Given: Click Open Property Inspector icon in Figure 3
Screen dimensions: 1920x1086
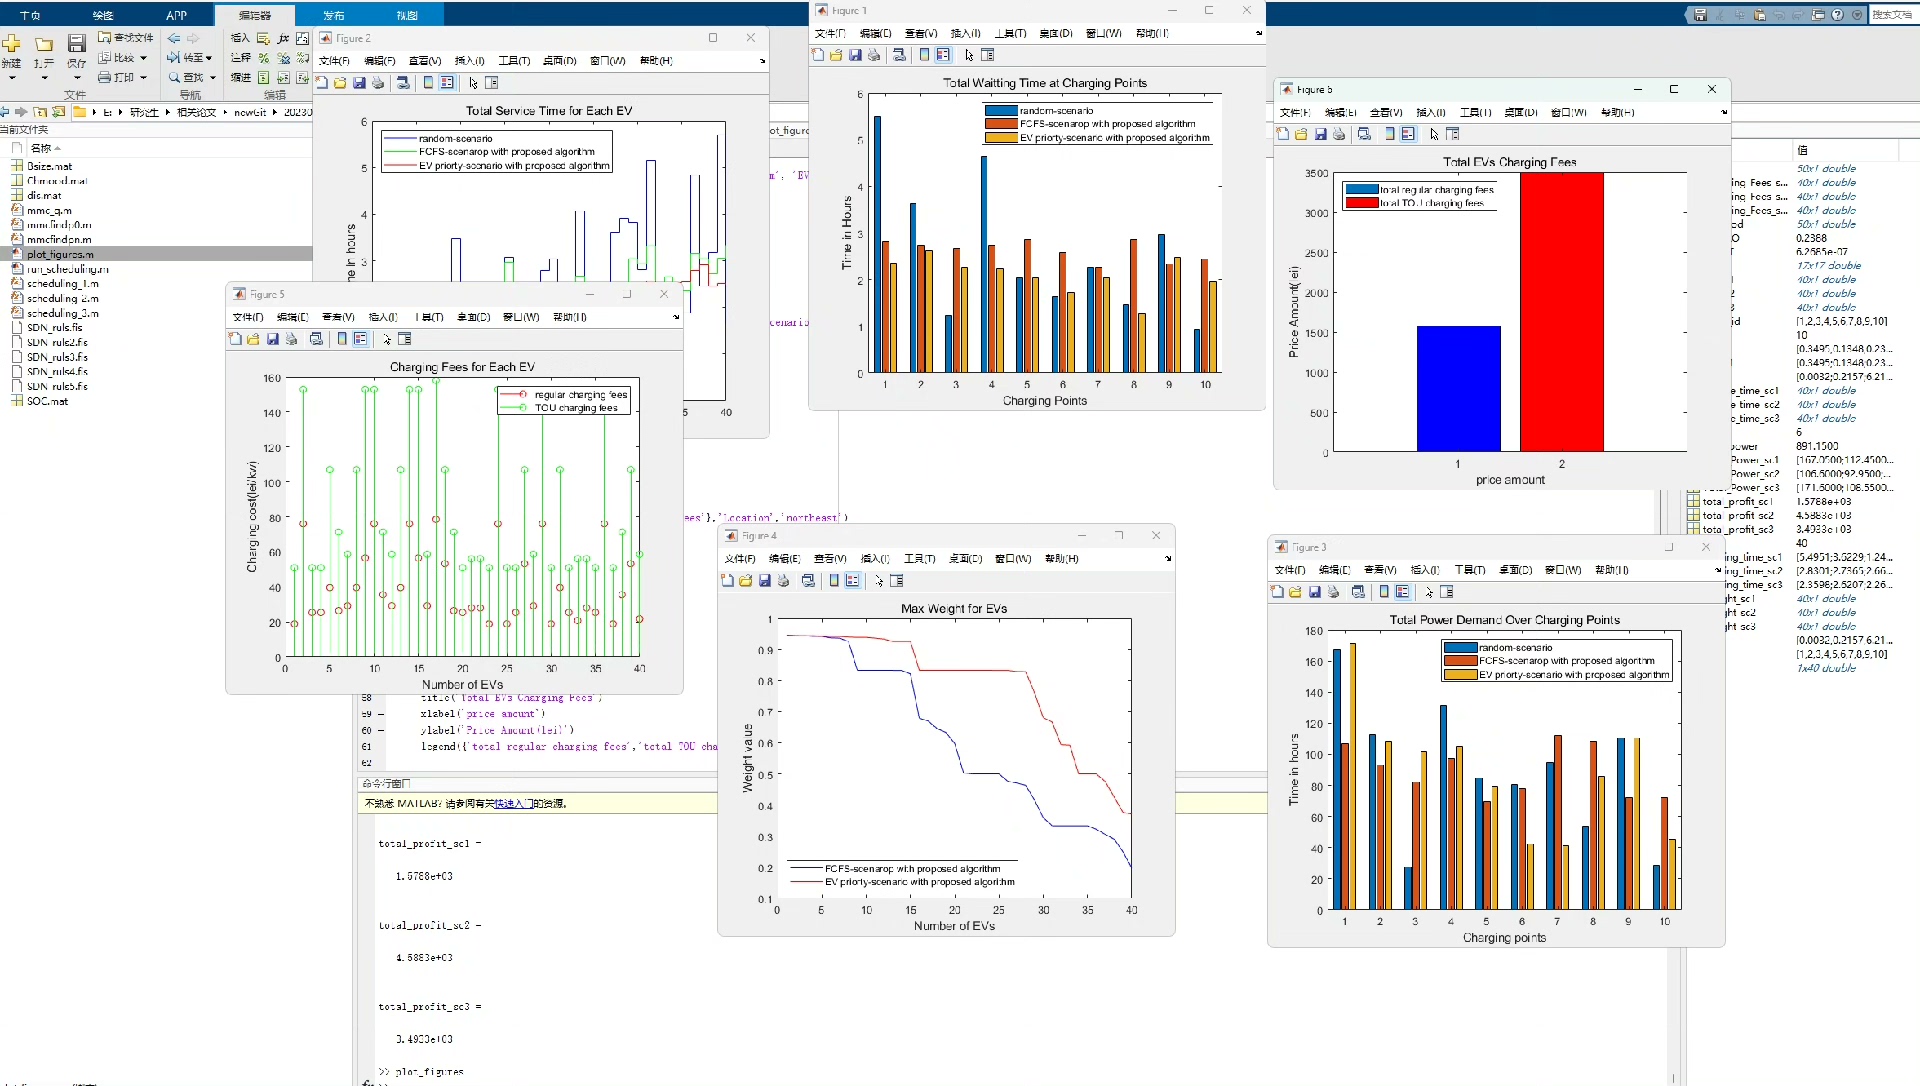Looking at the screenshot, I should (1447, 592).
